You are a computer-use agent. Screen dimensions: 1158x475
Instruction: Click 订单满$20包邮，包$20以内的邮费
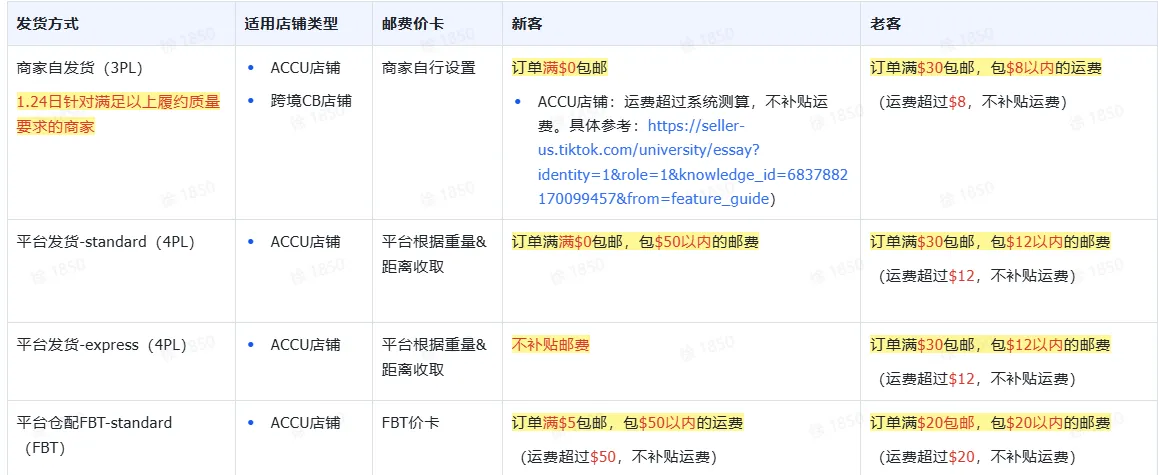(x=990, y=423)
